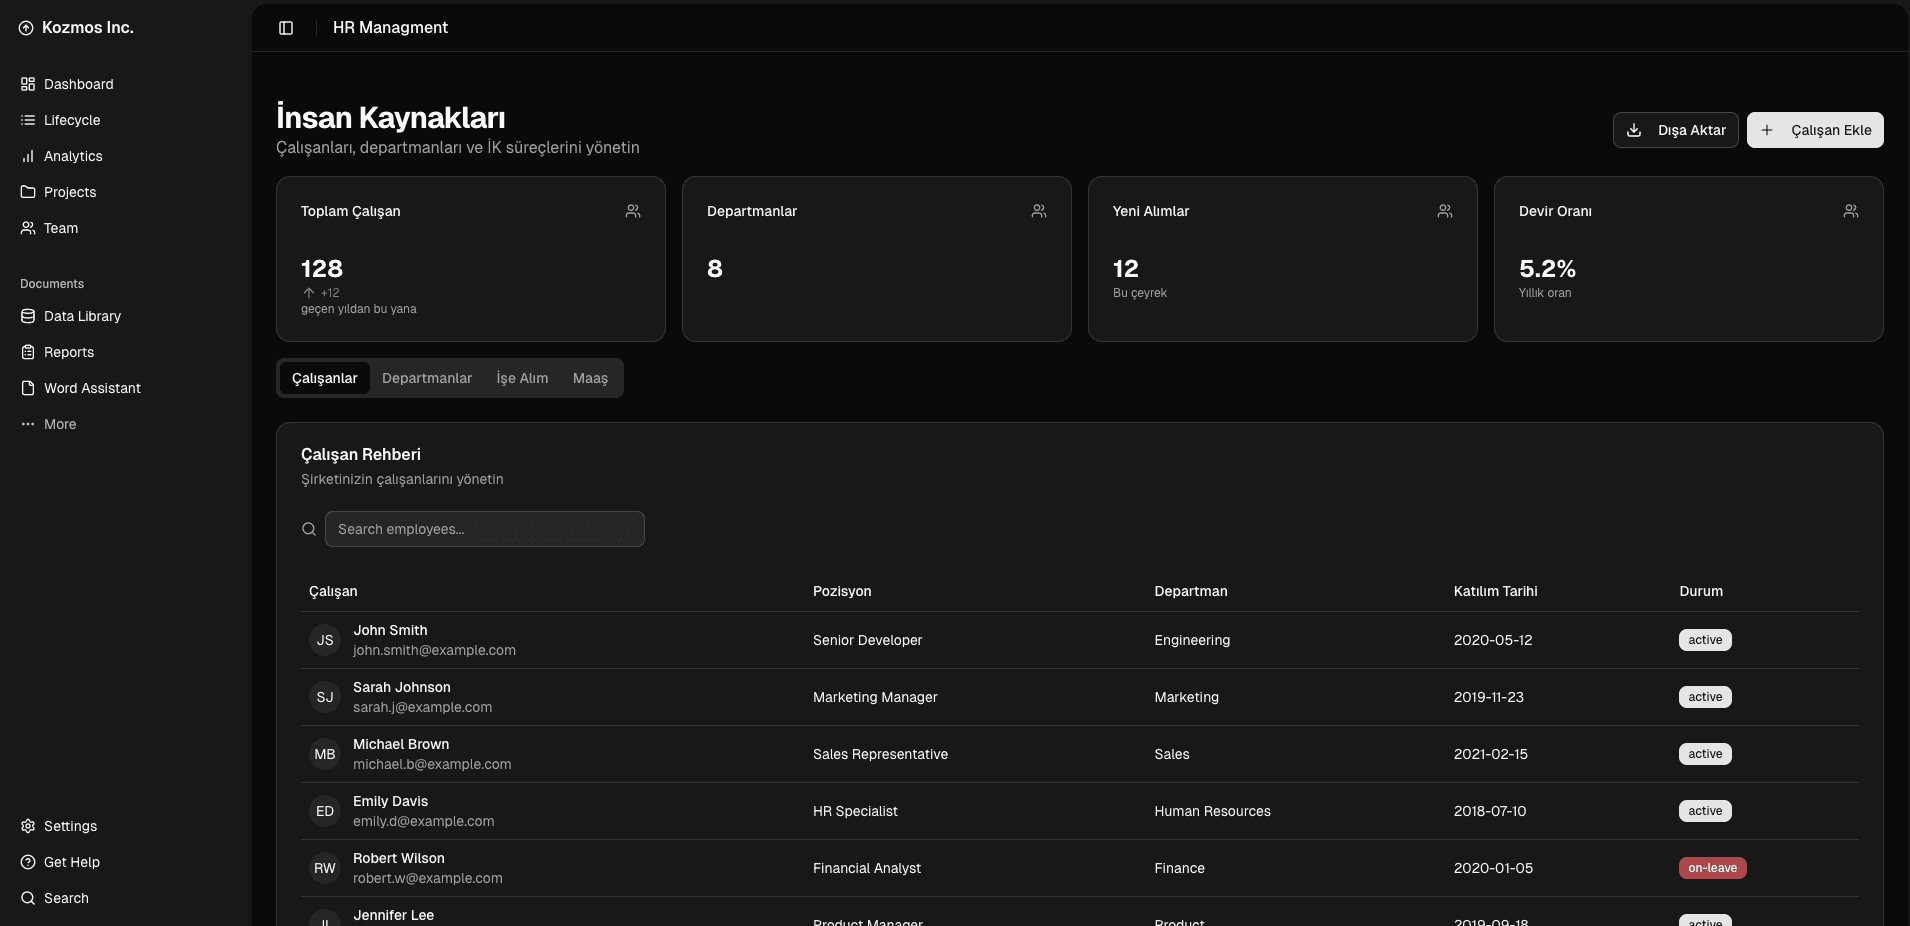Toggle the sidebar panel icon

pyautogui.click(x=286, y=28)
